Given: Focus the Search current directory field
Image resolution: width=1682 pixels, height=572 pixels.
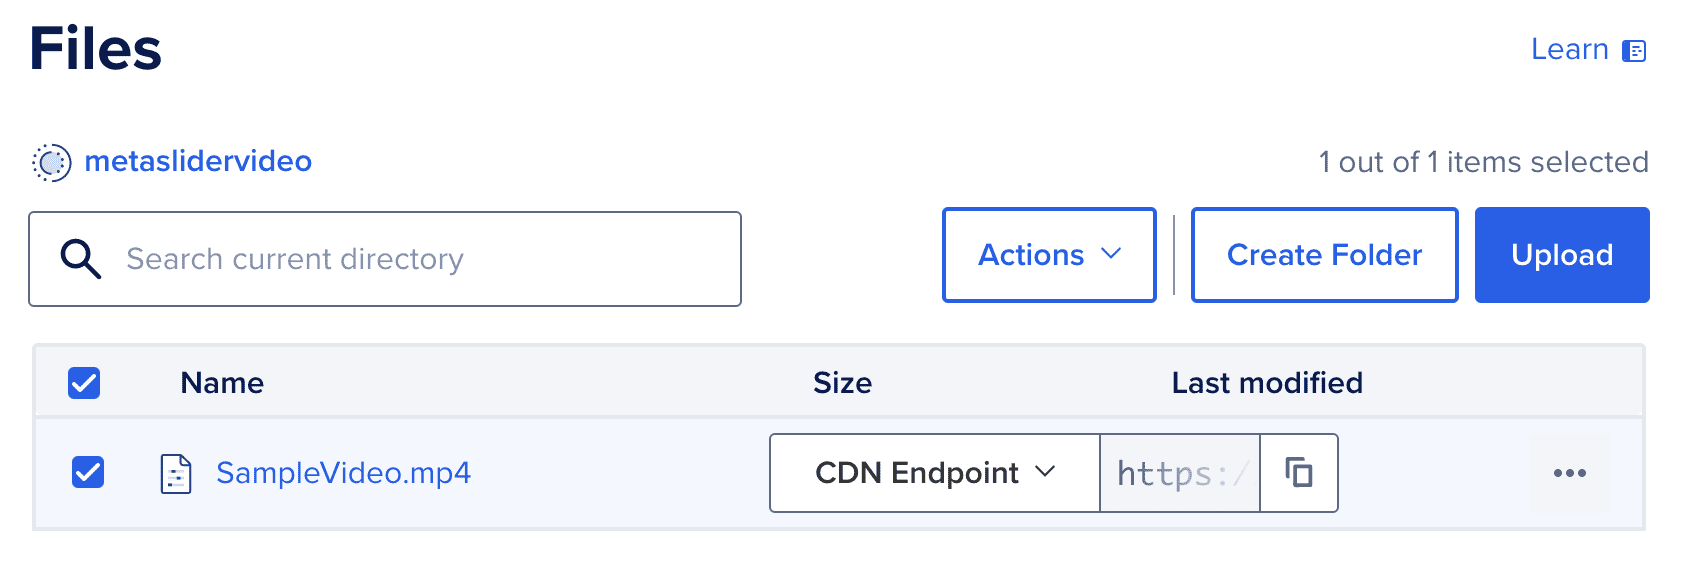Looking at the screenshot, I should [420, 259].
